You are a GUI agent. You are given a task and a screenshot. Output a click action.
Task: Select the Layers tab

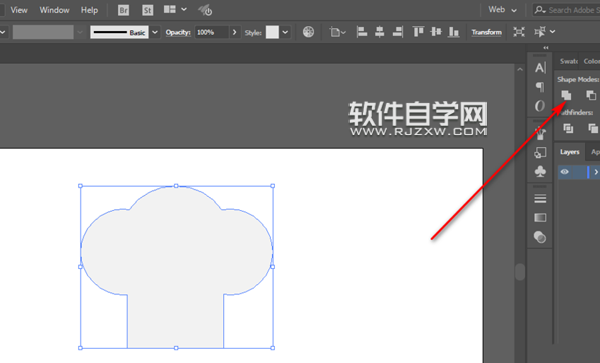click(569, 152)
